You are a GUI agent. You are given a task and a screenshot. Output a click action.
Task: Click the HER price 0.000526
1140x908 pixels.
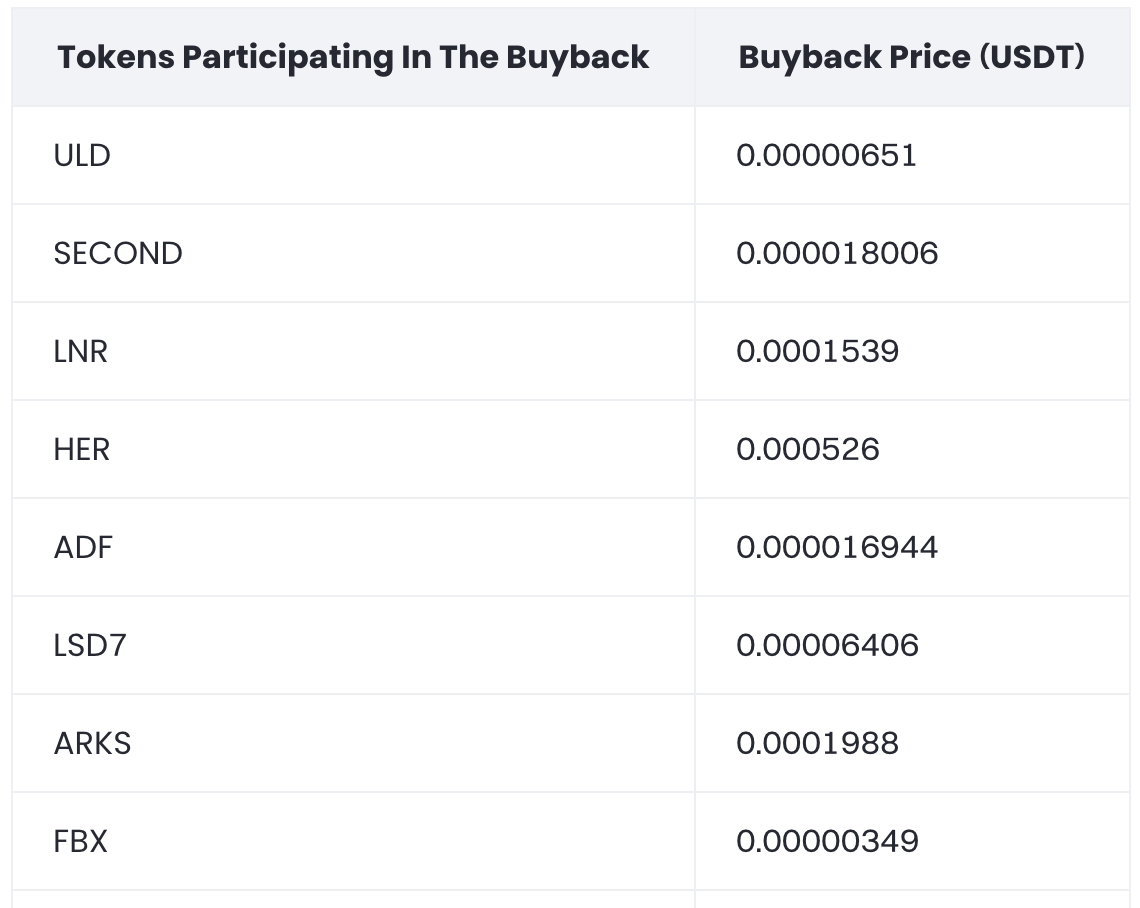[x=808, y=450]
